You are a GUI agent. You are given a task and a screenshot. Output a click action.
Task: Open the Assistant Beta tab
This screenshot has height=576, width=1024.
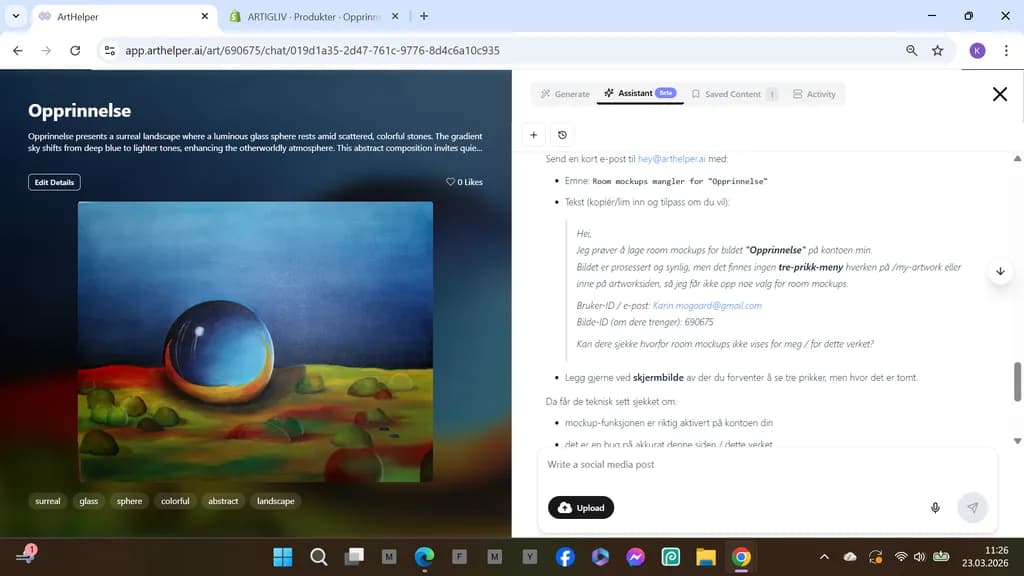point(640,93)
